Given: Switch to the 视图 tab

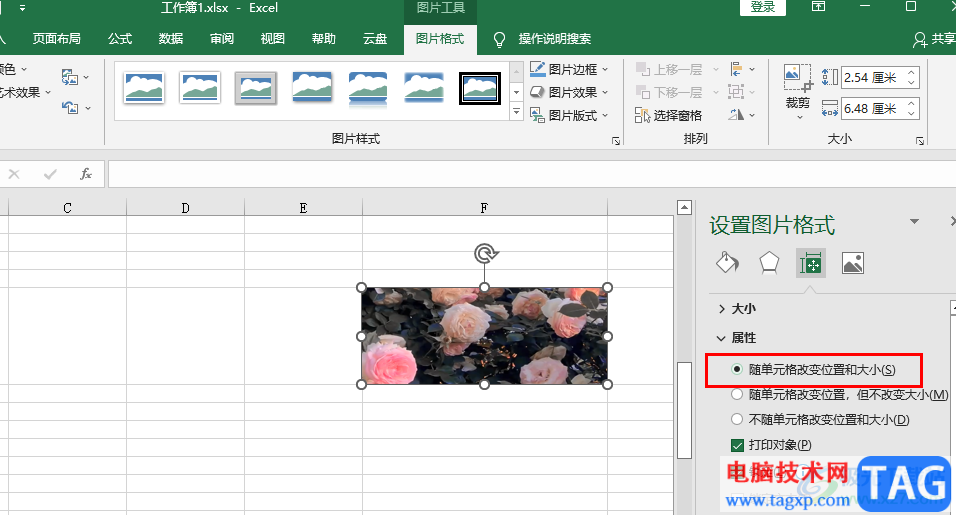Looking at the screenshot, I should 273,39.
